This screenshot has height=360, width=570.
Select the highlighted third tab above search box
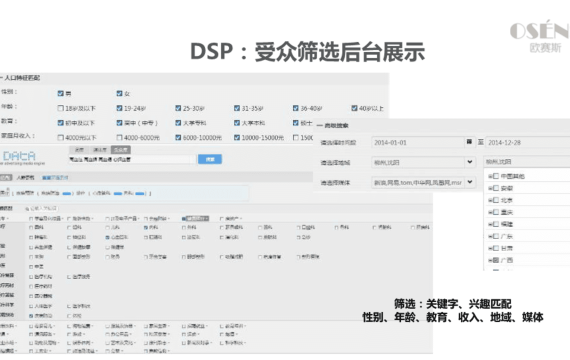click(x=121, y=149)
